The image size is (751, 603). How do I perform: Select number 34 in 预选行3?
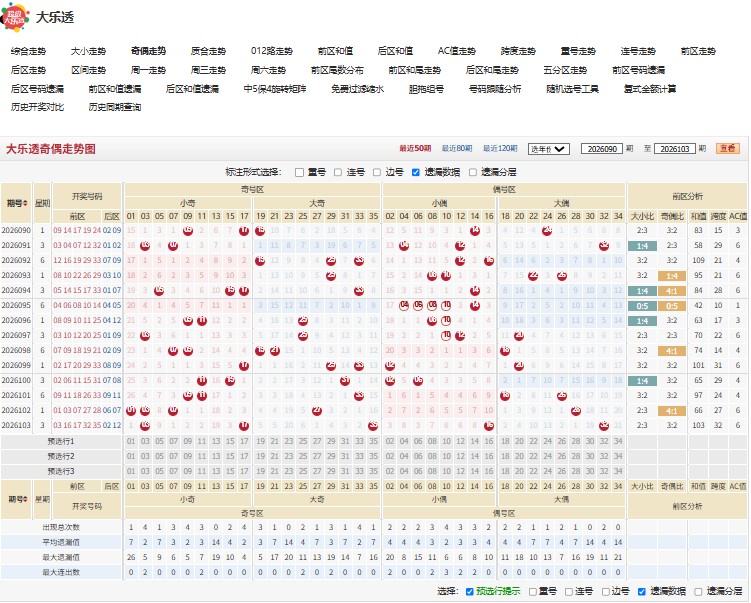click(618, 471)
